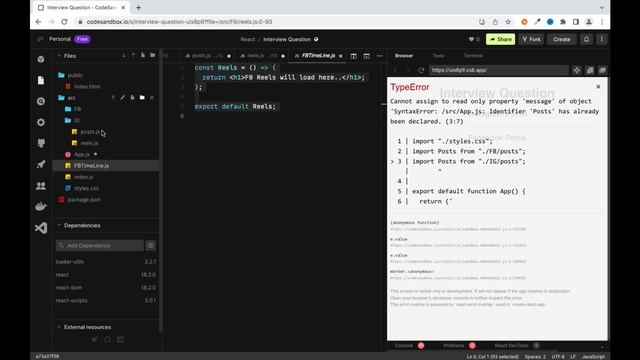Click the preview back arrow

click(395, 70)
